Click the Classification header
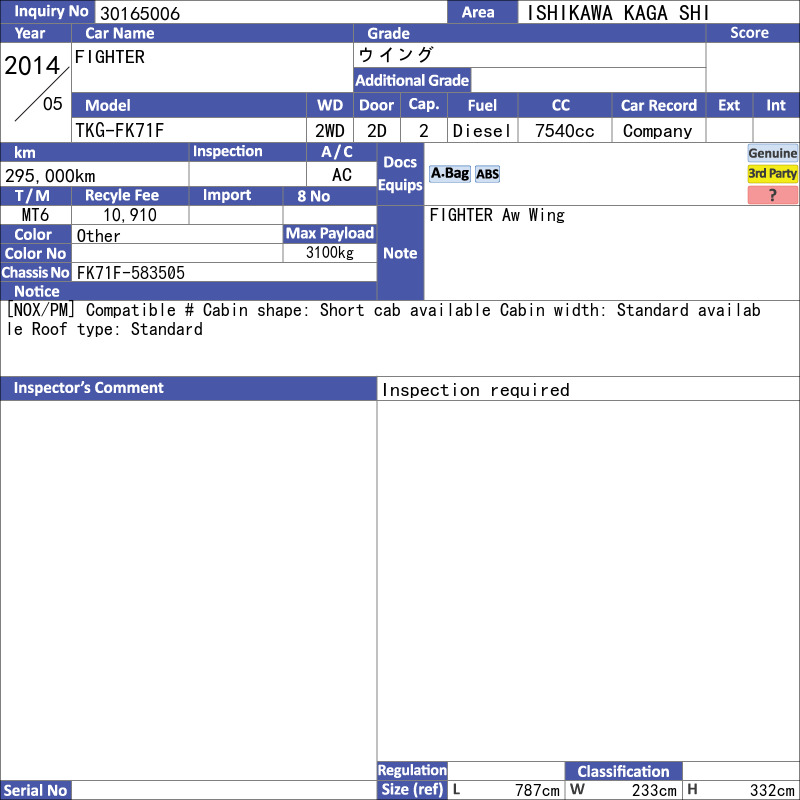Viewport: 800px width, 800px height. (623, 771)
